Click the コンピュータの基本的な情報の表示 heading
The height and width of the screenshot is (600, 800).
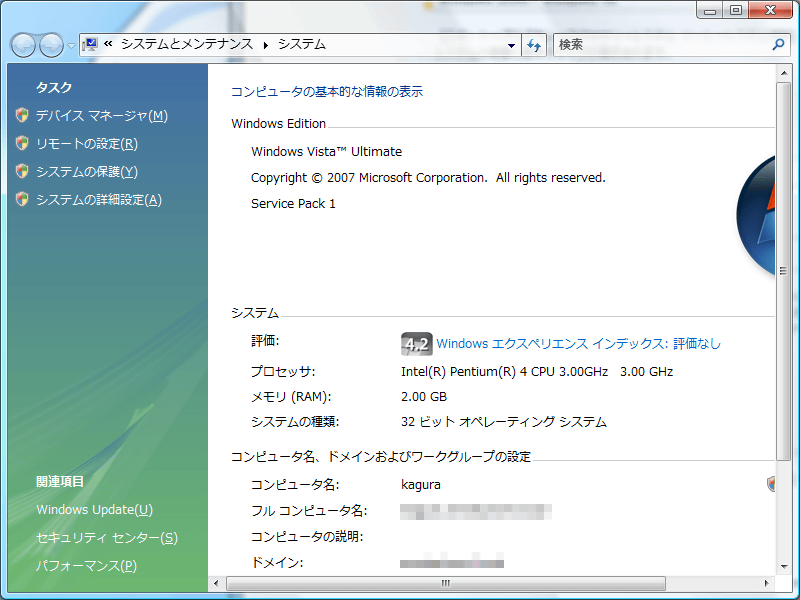pyautogui.click(x=327, y=92)
